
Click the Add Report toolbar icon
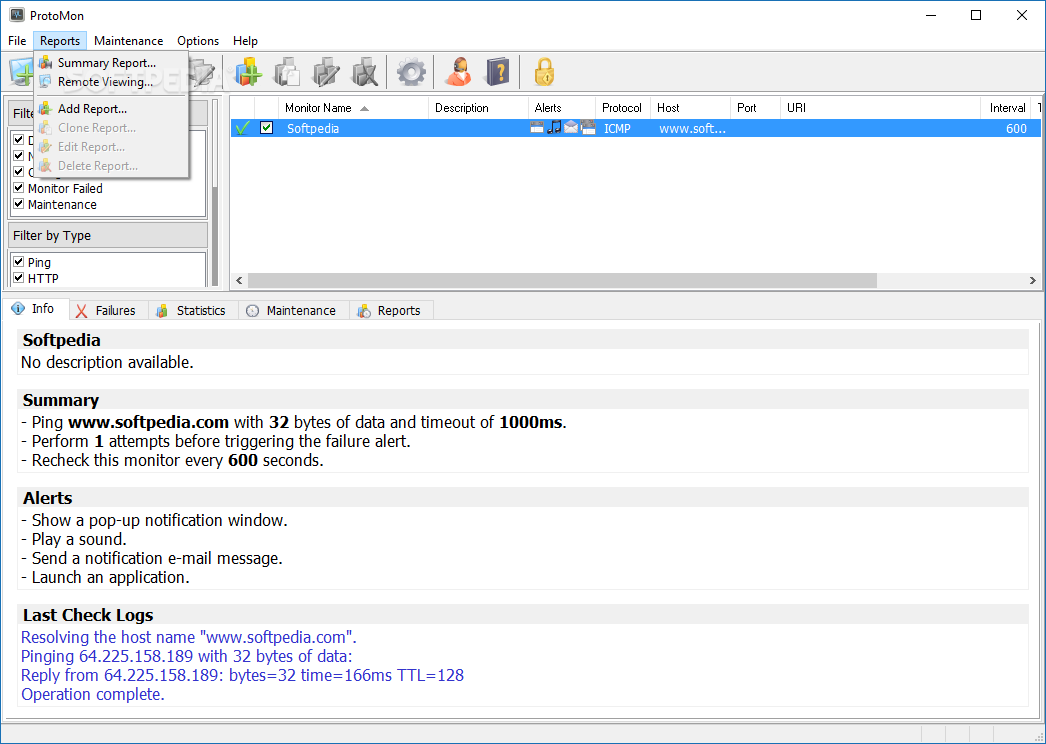coord(247,71)
